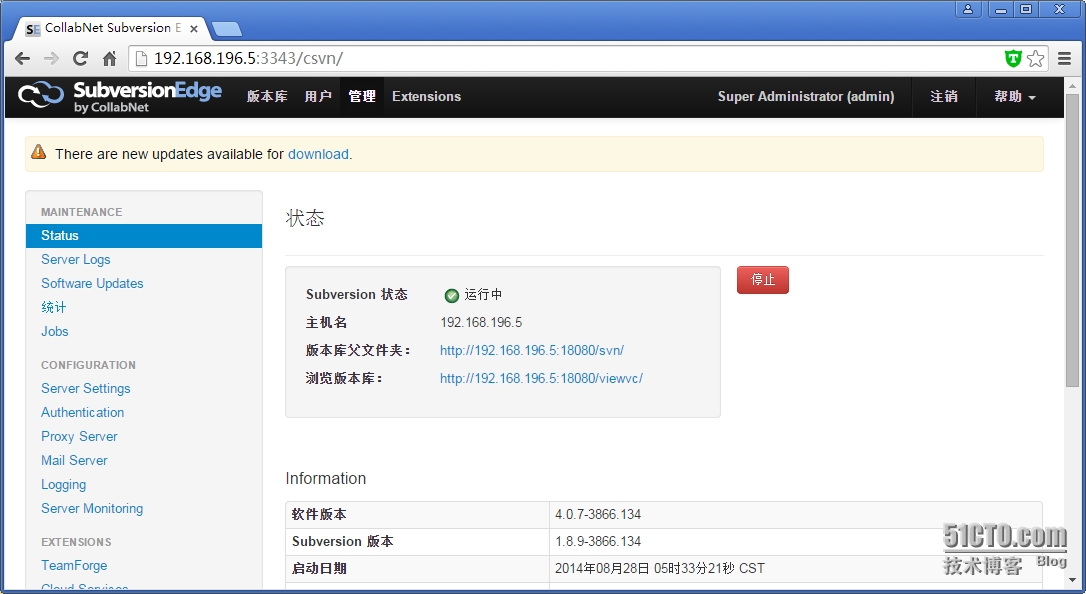
Task: Open the browser home page icon
Action: click(x=109, y=59)
